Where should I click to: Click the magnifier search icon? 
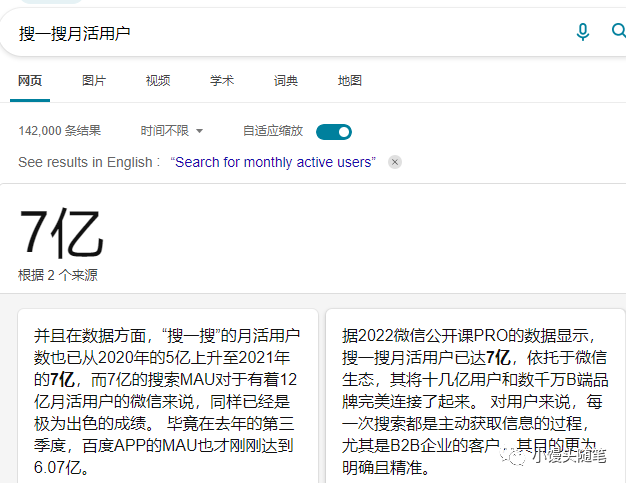click(618, 31)
